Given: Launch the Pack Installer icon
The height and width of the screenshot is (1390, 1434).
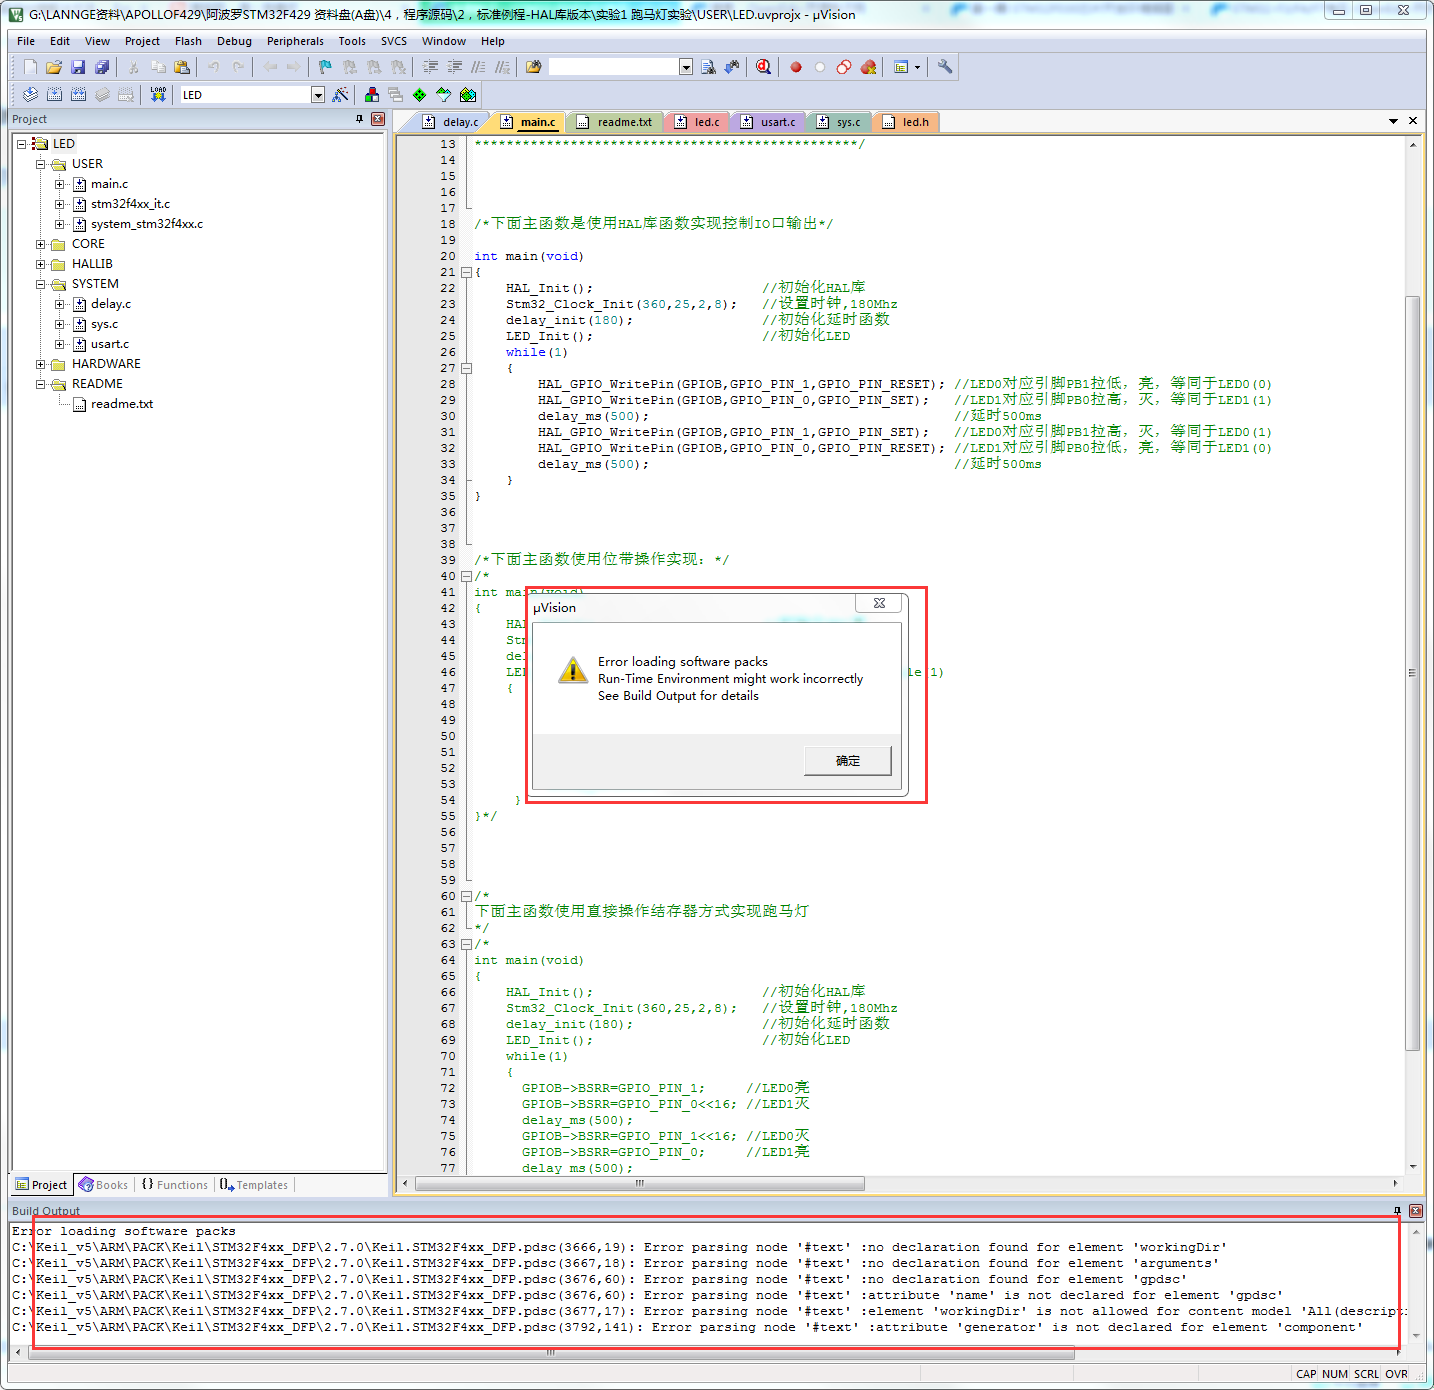Looking at the screenshot, I should (x=468, y=95).
